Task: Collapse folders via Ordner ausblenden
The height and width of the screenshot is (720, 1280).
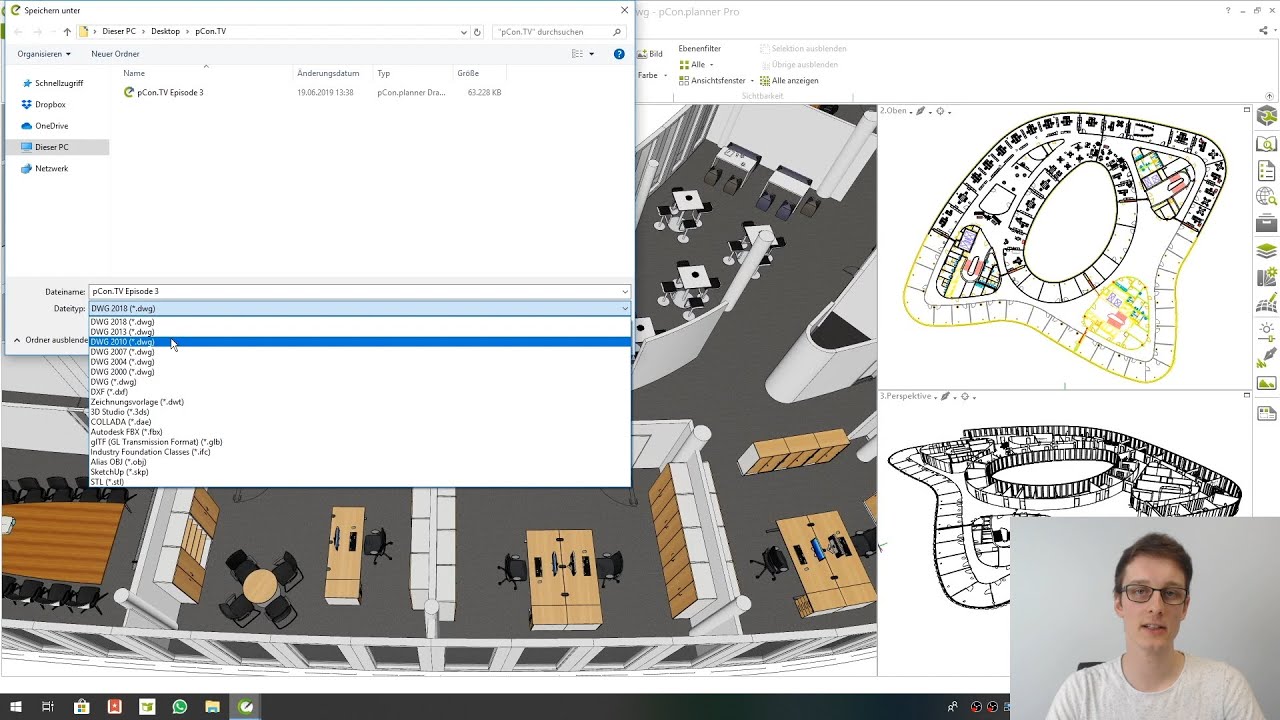Action: pos(50,340)
